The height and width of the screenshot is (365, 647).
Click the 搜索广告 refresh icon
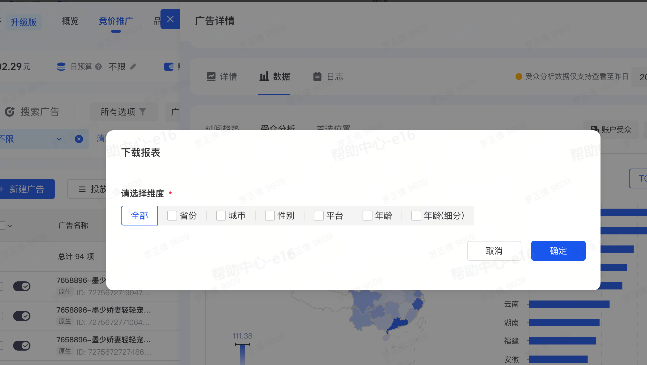tap(9, 112)
